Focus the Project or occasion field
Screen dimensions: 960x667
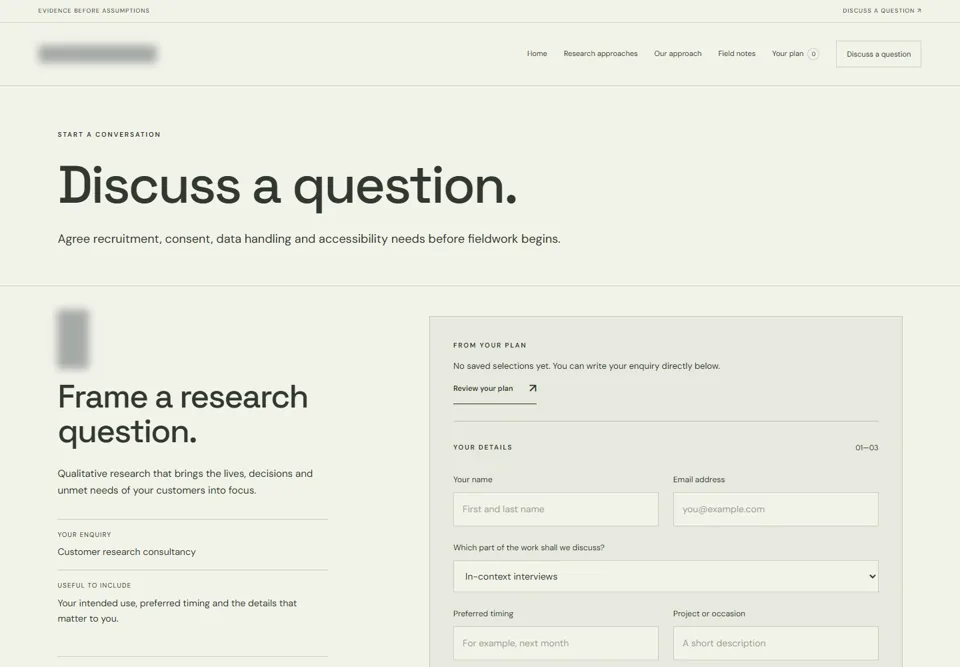[775, 643]
